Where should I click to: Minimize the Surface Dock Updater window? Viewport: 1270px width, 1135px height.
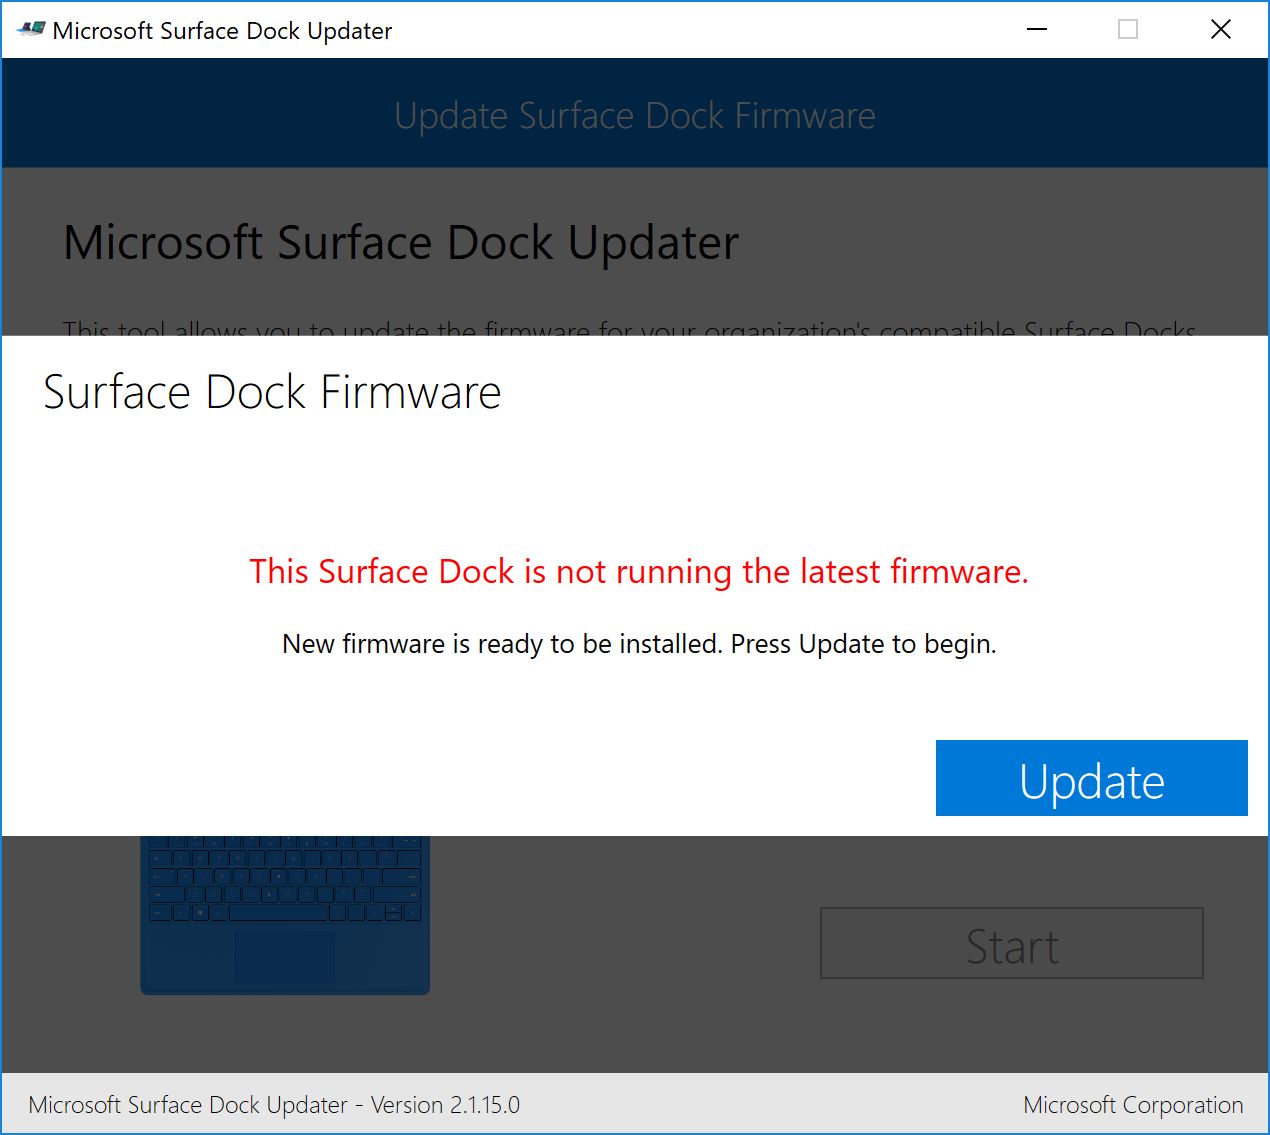tap(1037, 30)
